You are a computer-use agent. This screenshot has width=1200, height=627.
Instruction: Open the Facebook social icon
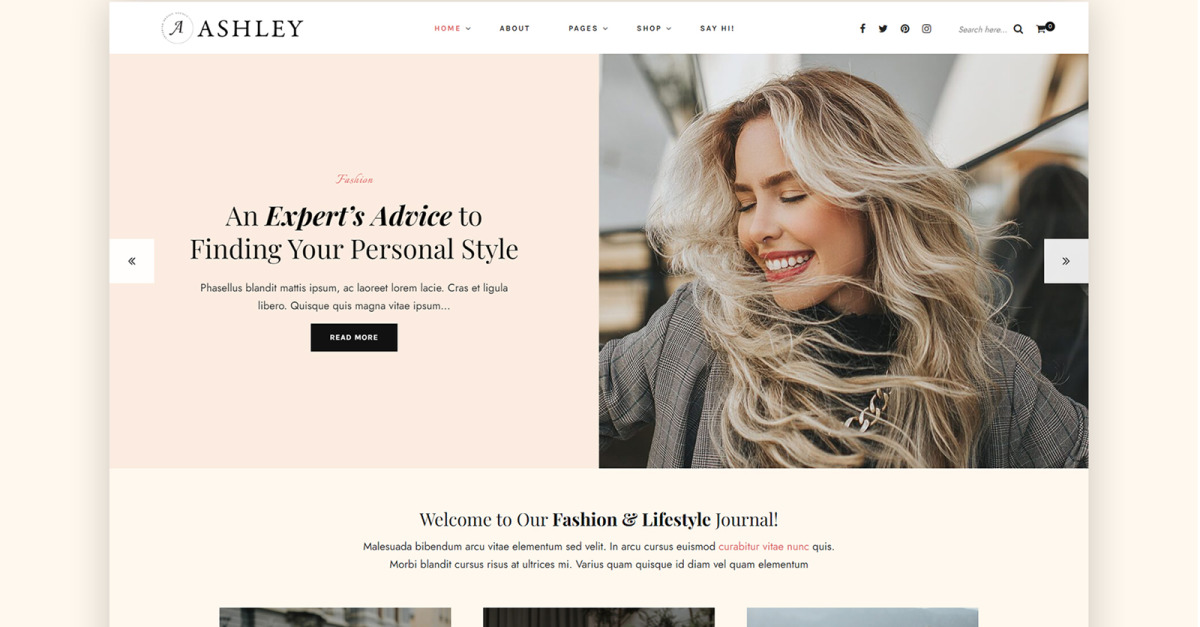point(862,29)
